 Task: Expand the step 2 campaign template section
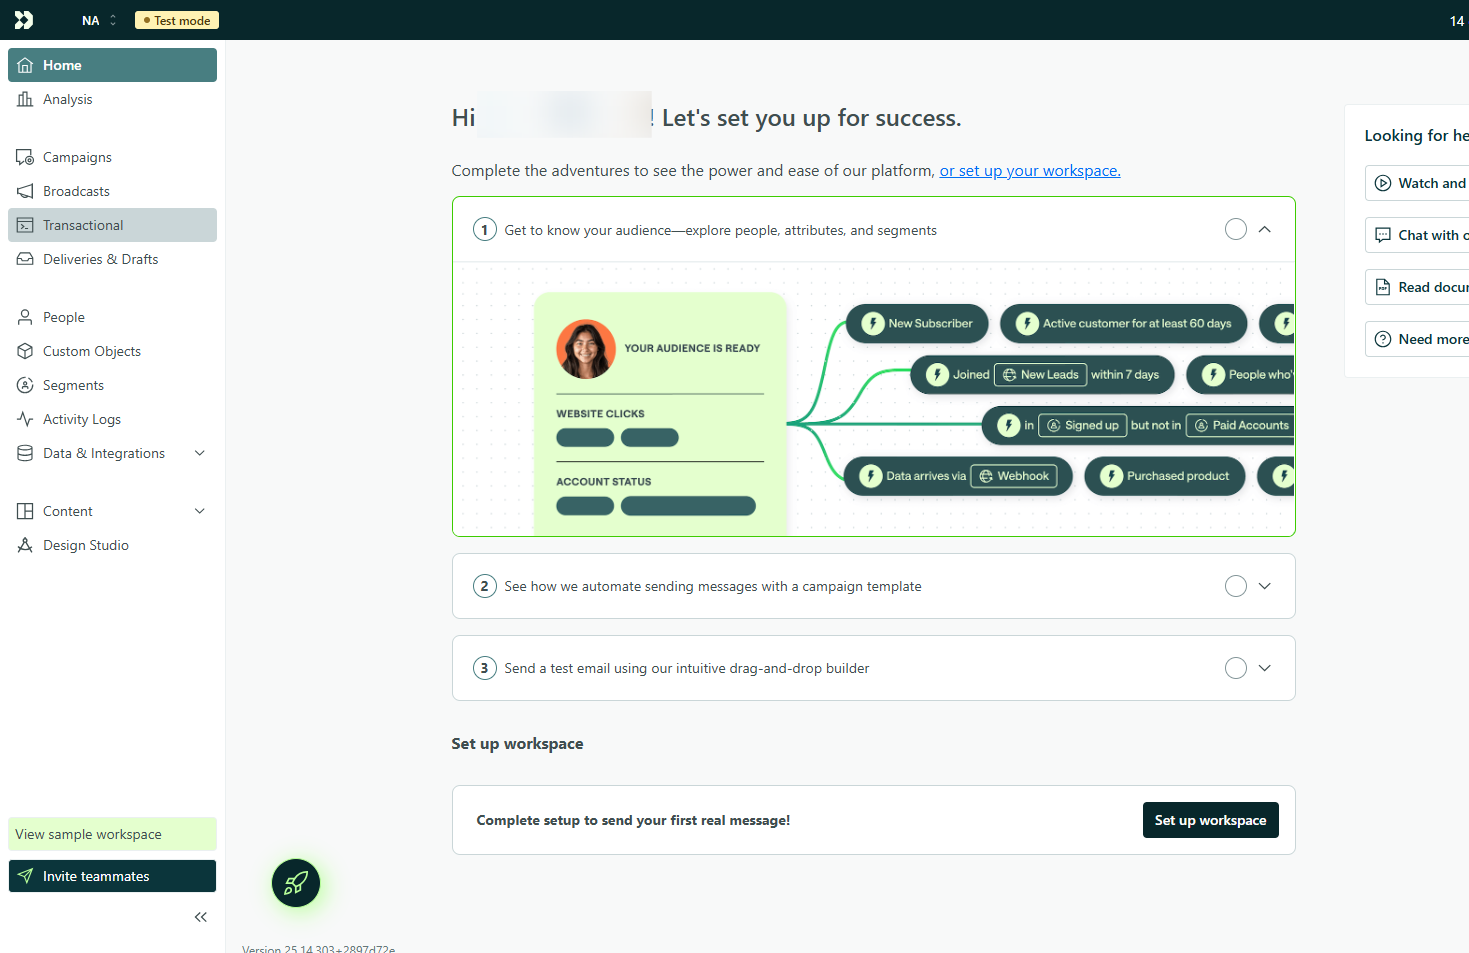tap(1265, 586)
